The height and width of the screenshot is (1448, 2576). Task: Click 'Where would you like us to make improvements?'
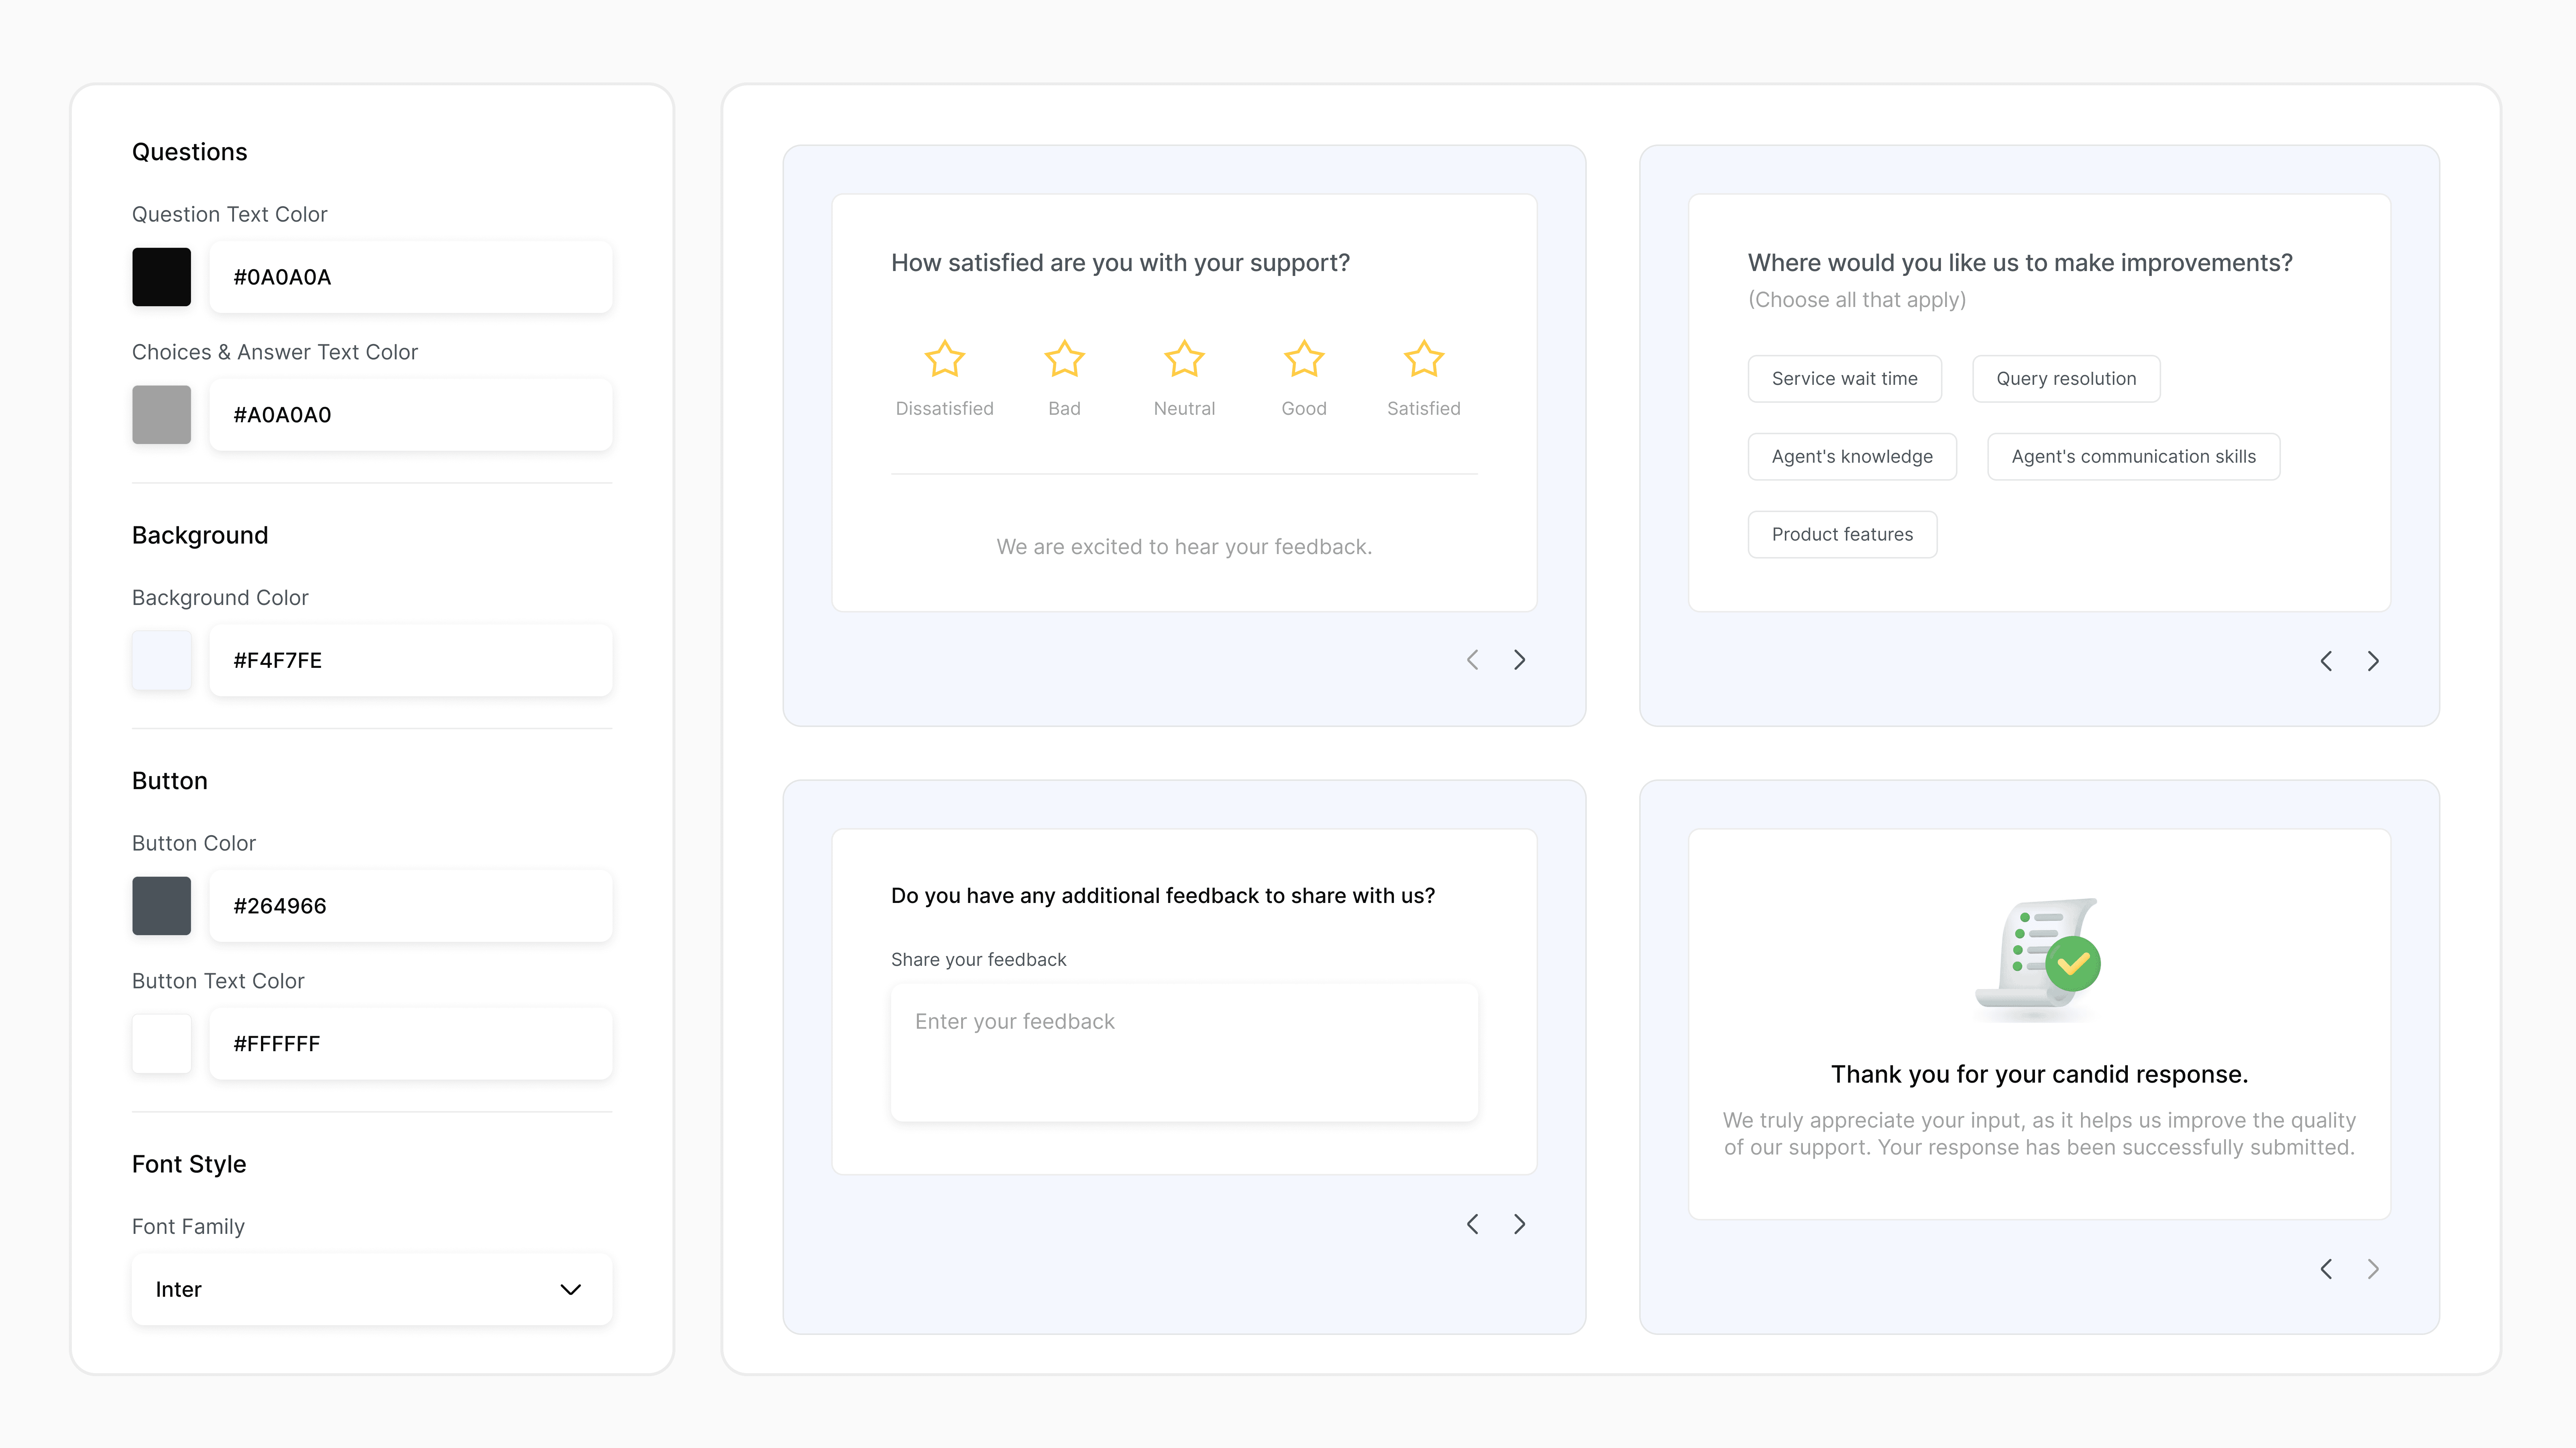point(2020,263)
